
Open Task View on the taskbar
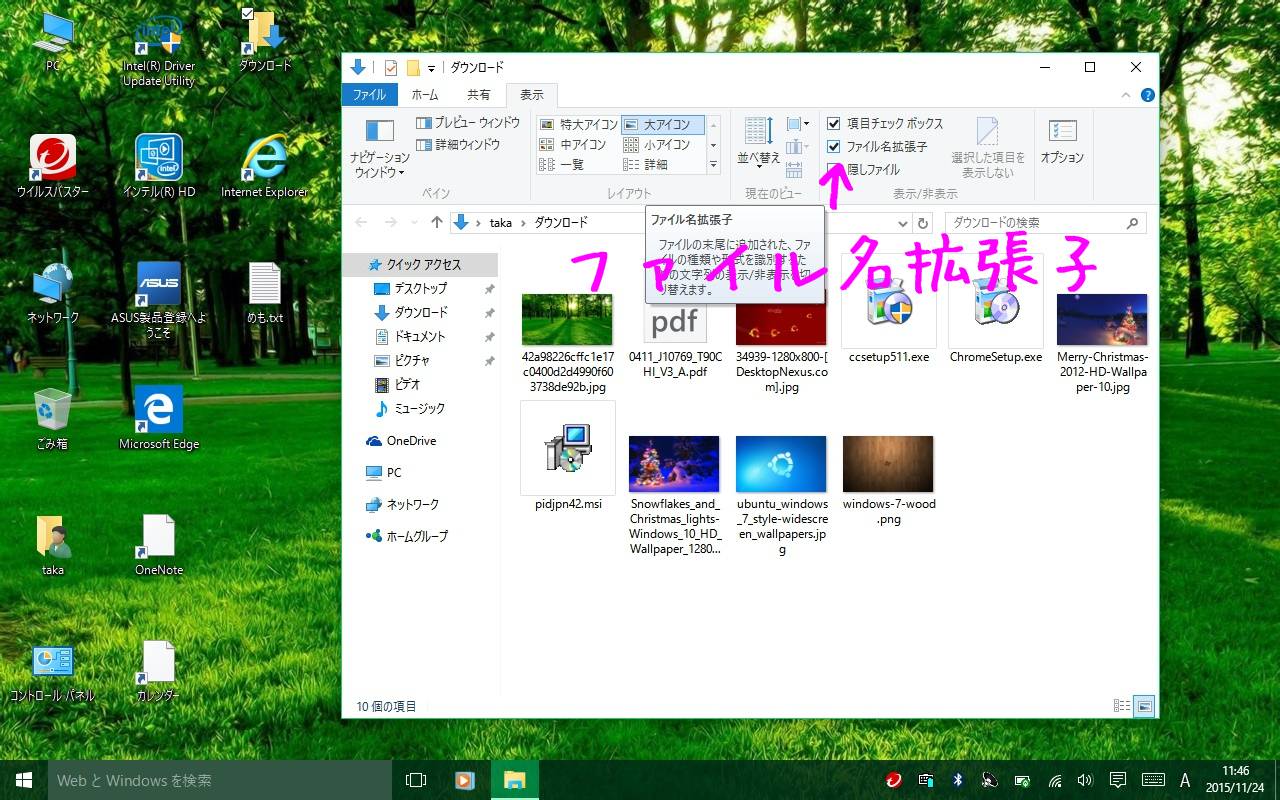416,780
